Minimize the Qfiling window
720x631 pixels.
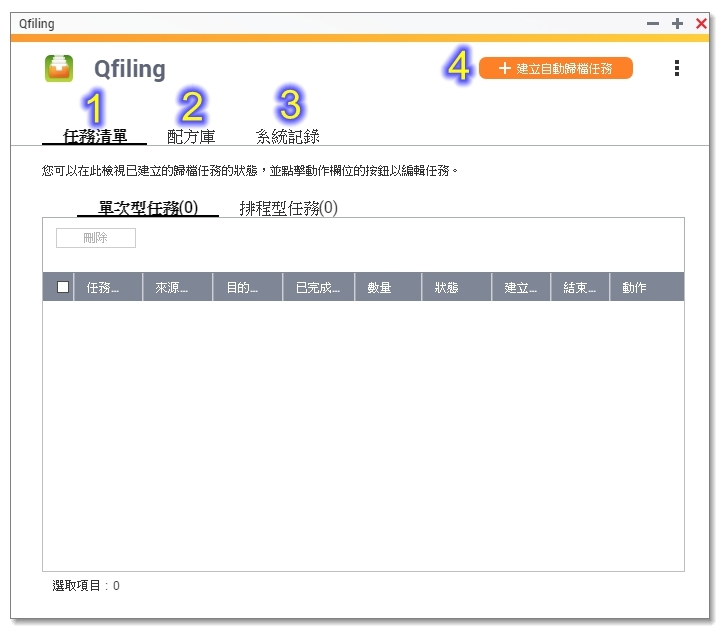[x=652, y=23]
